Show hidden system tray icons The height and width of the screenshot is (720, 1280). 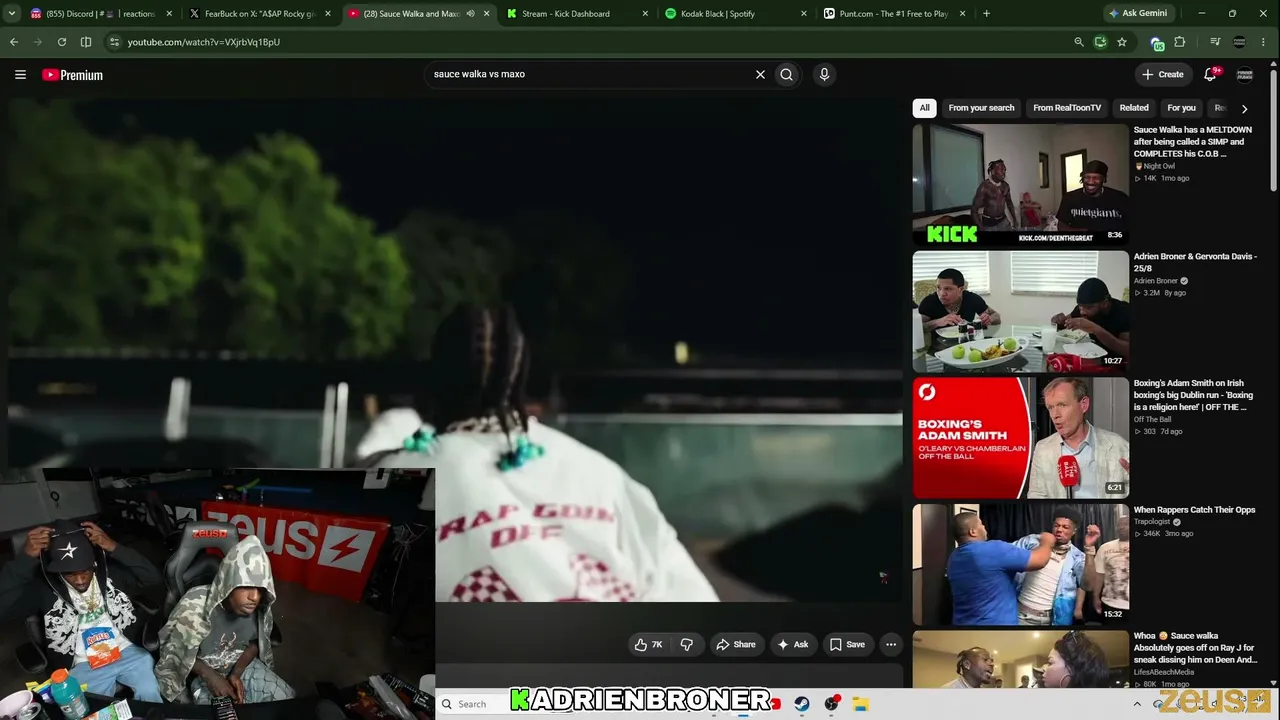pos(1137,704)
